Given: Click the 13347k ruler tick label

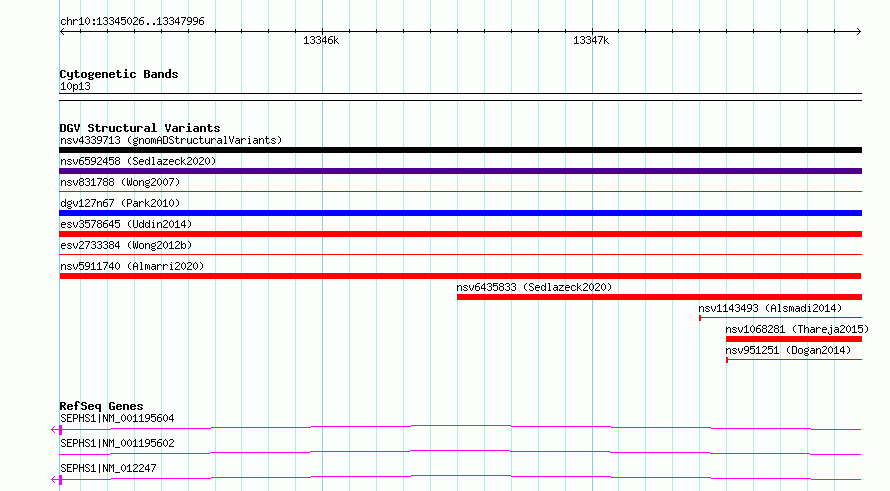Looking at the screenshot, I should (591, 40).
